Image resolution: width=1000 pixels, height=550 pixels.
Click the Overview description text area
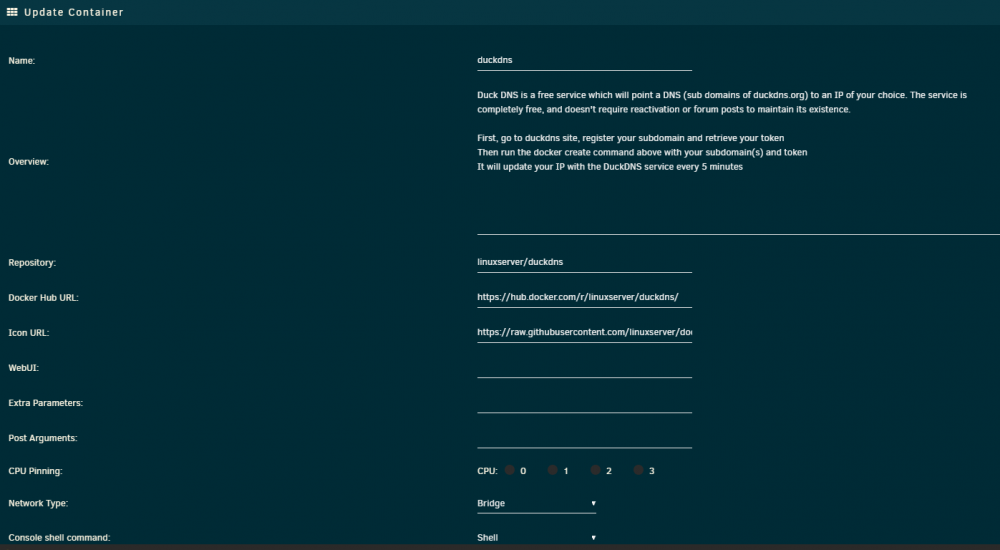coord(739,160)
